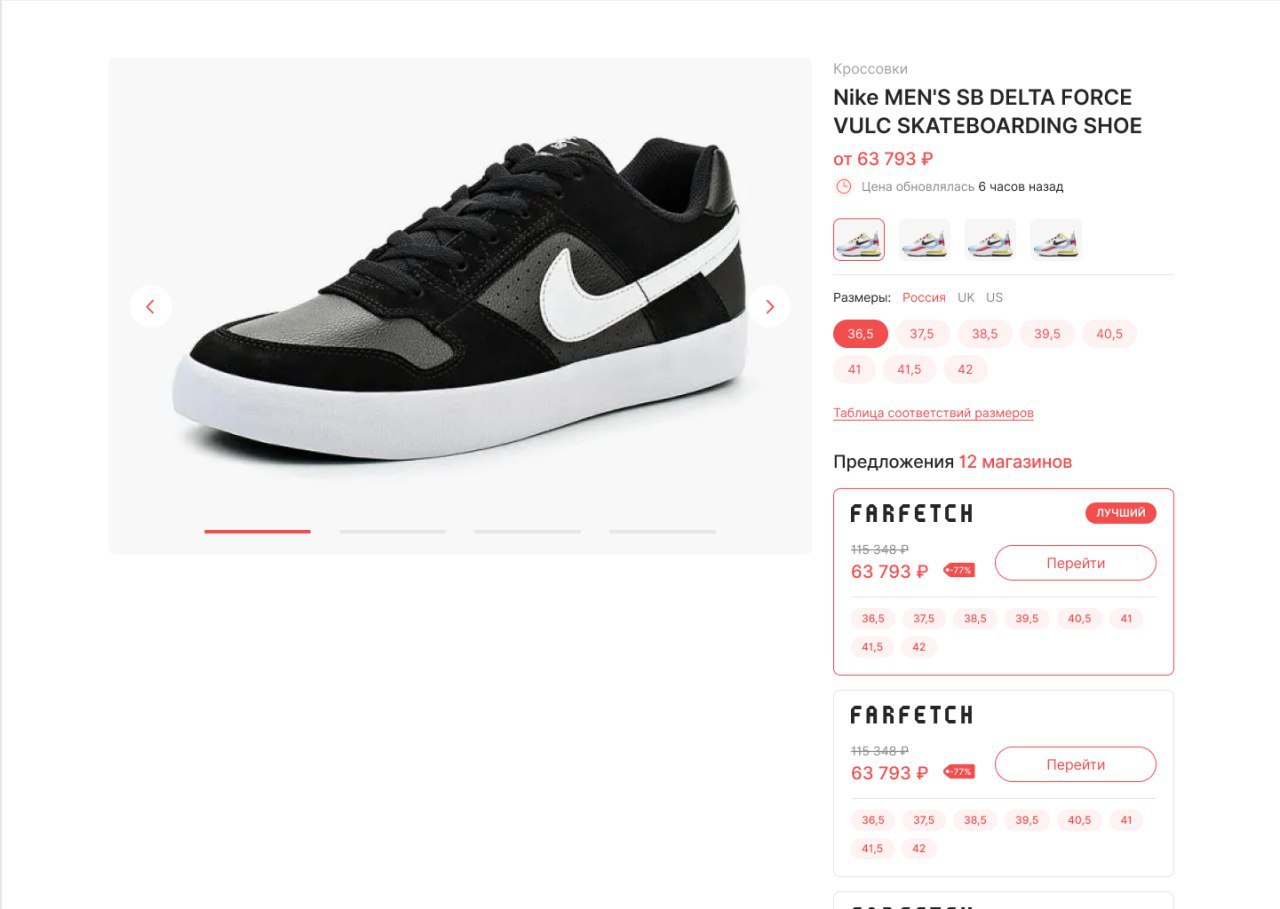Switch sizes to the US tab
The width and height of the screenshot is (1280, 909).
[994, 298]
